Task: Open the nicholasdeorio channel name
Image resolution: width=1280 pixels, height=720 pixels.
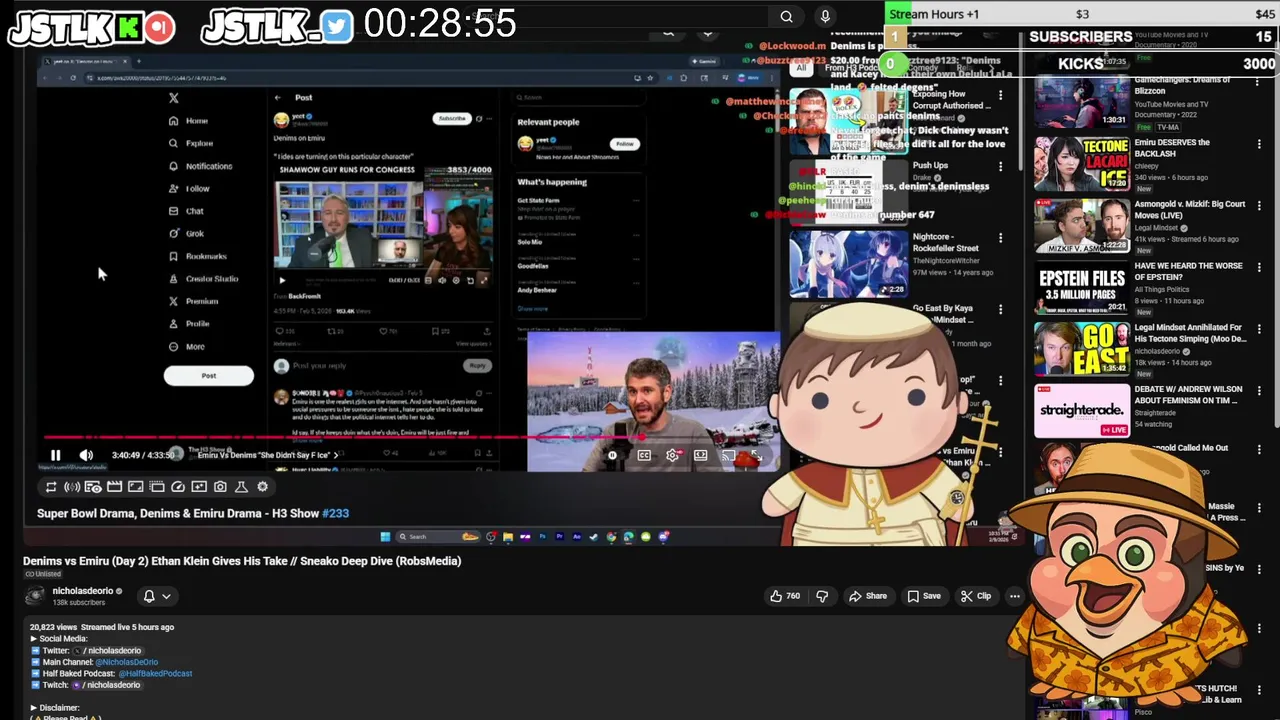Action: (x=82, y=591)
